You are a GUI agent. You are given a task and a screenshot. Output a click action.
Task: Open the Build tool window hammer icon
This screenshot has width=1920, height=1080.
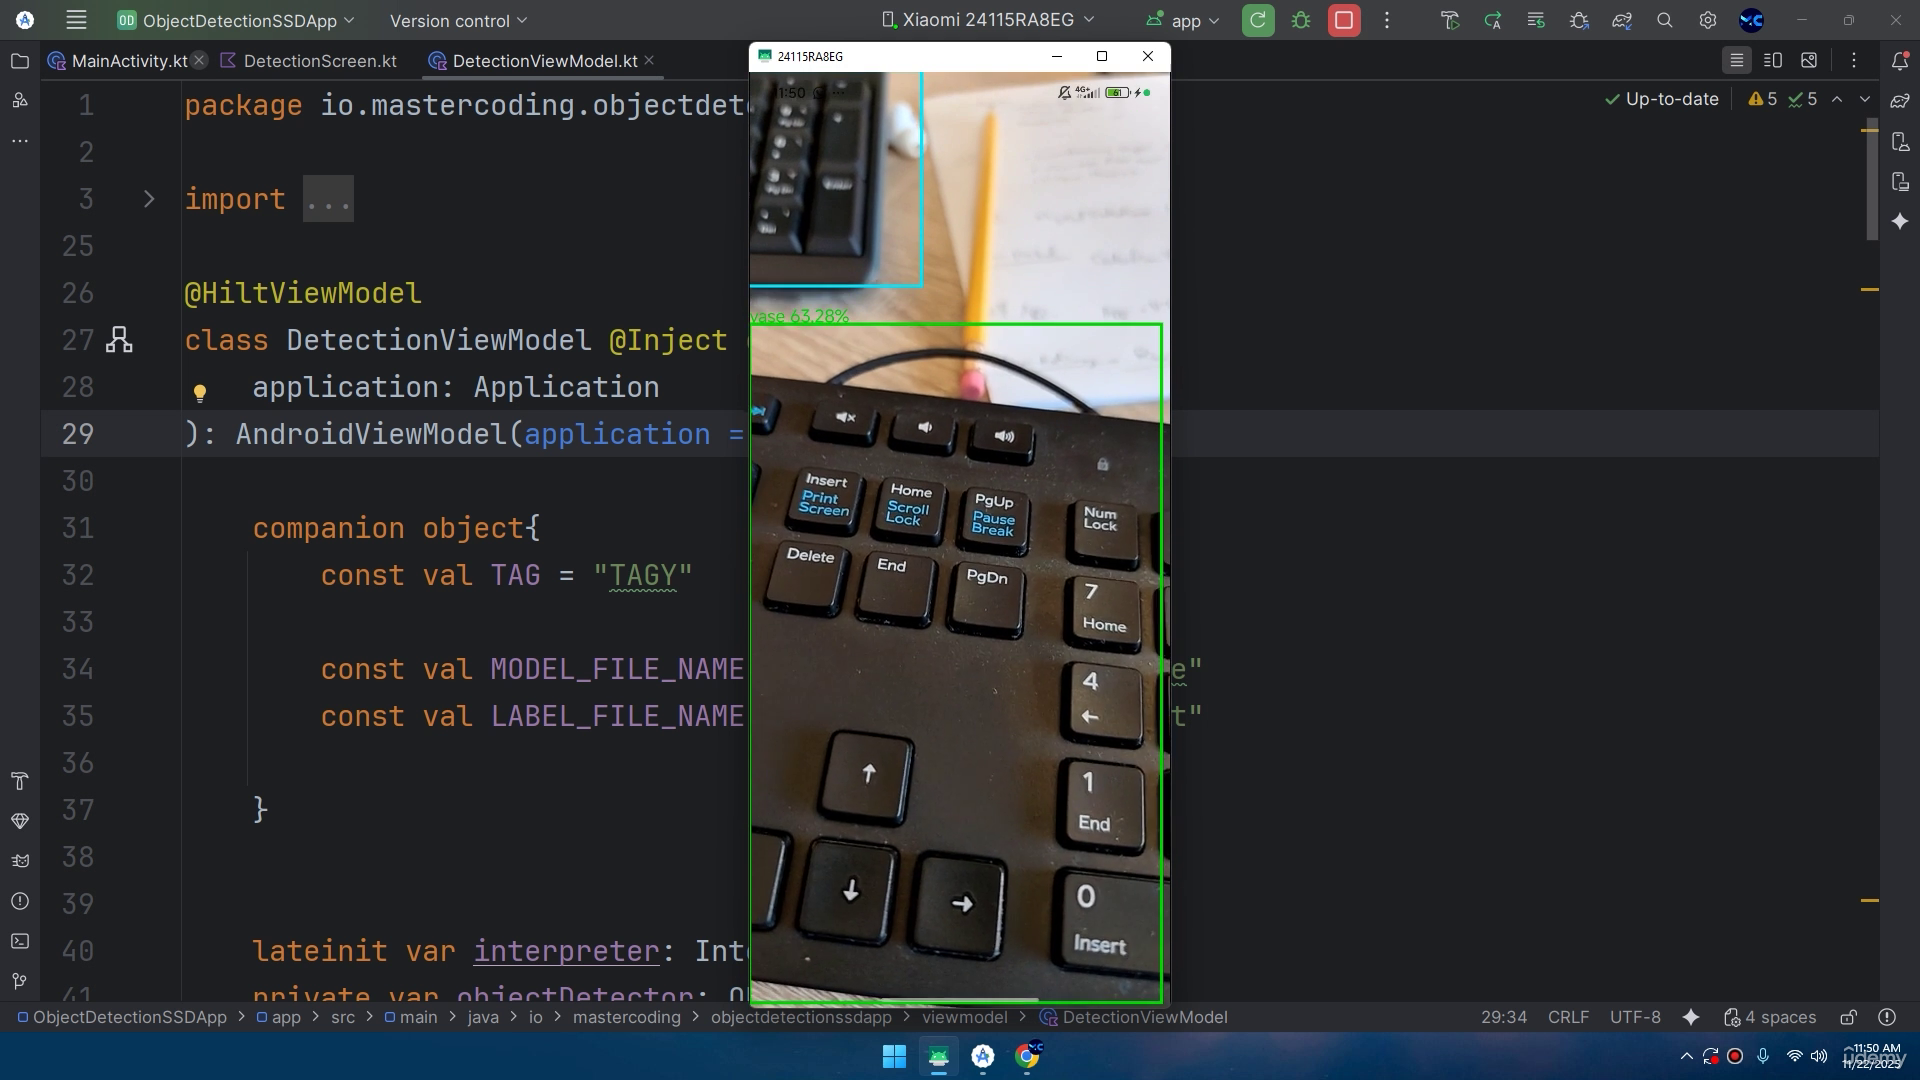click(19, 781)
